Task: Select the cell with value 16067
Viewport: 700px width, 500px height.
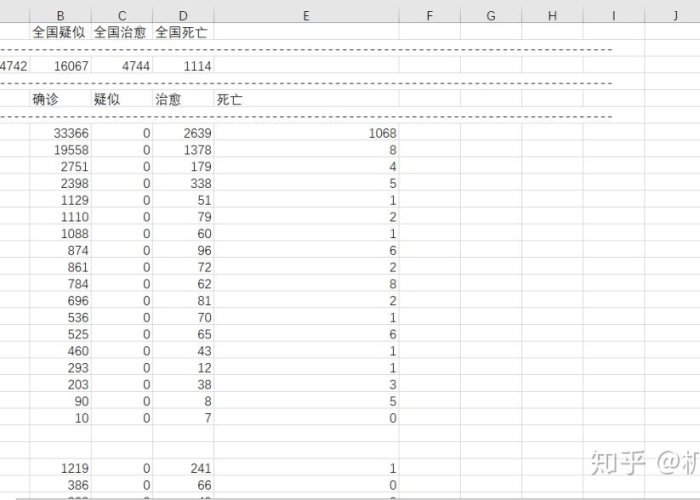Action: [60, 65]
